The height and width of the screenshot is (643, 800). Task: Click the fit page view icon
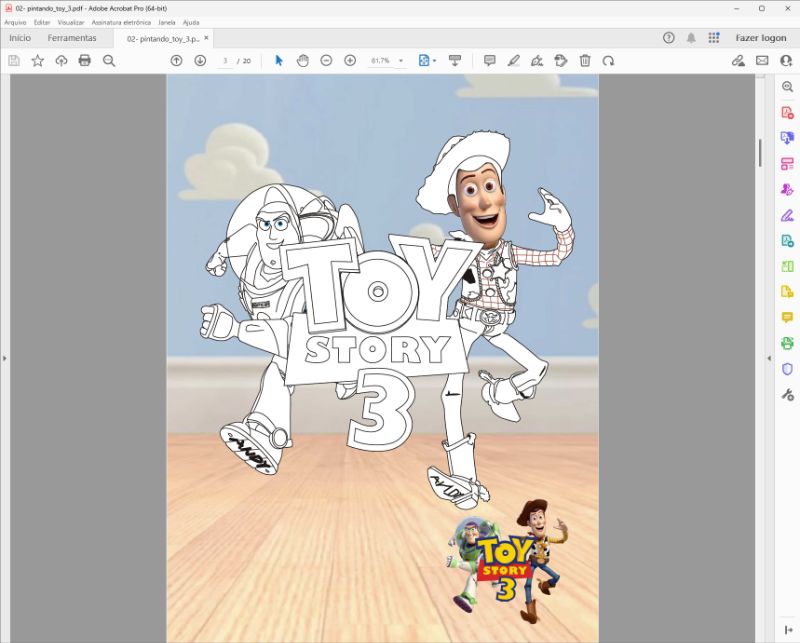coord(423,61)
